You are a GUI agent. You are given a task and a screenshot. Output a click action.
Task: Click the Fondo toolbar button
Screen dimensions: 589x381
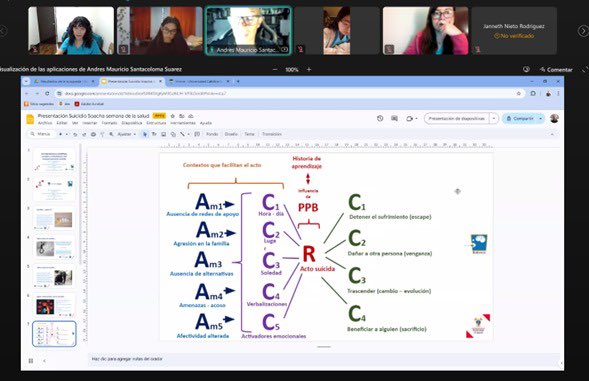(x=212, y=134)
